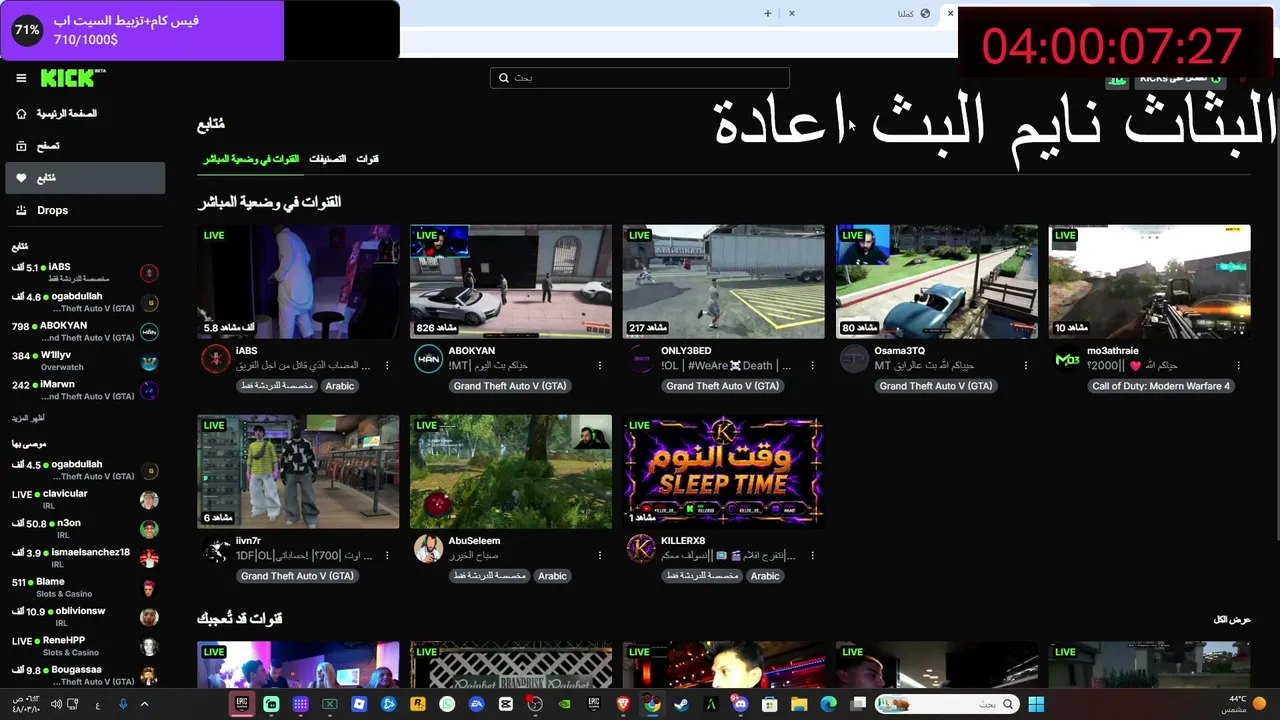Open AbuSeleem live stream thumbnail

pos(511,472)
